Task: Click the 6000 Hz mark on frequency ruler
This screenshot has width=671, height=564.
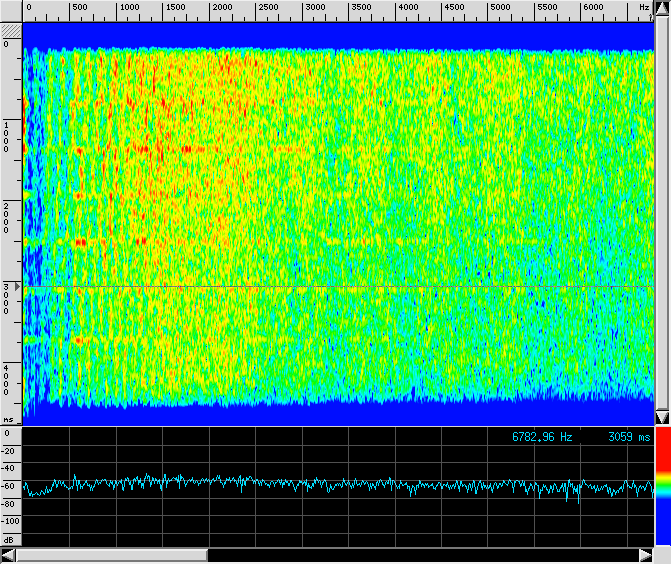Action: (594, 8)
